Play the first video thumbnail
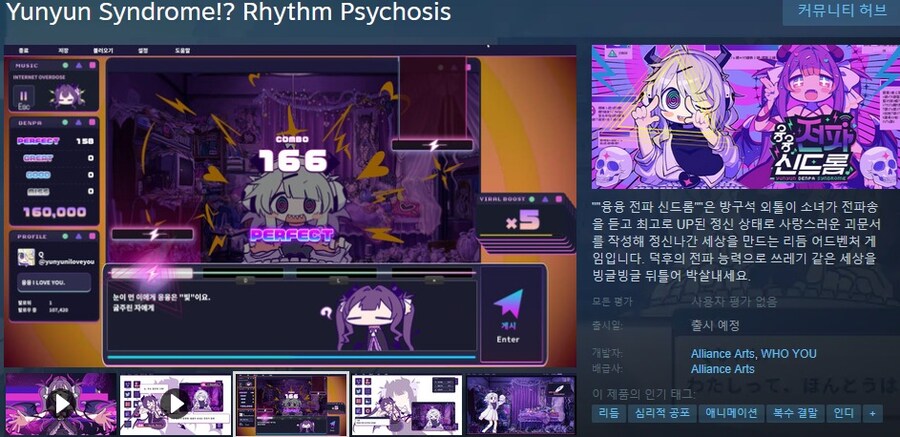 click(x=61, y=402)
